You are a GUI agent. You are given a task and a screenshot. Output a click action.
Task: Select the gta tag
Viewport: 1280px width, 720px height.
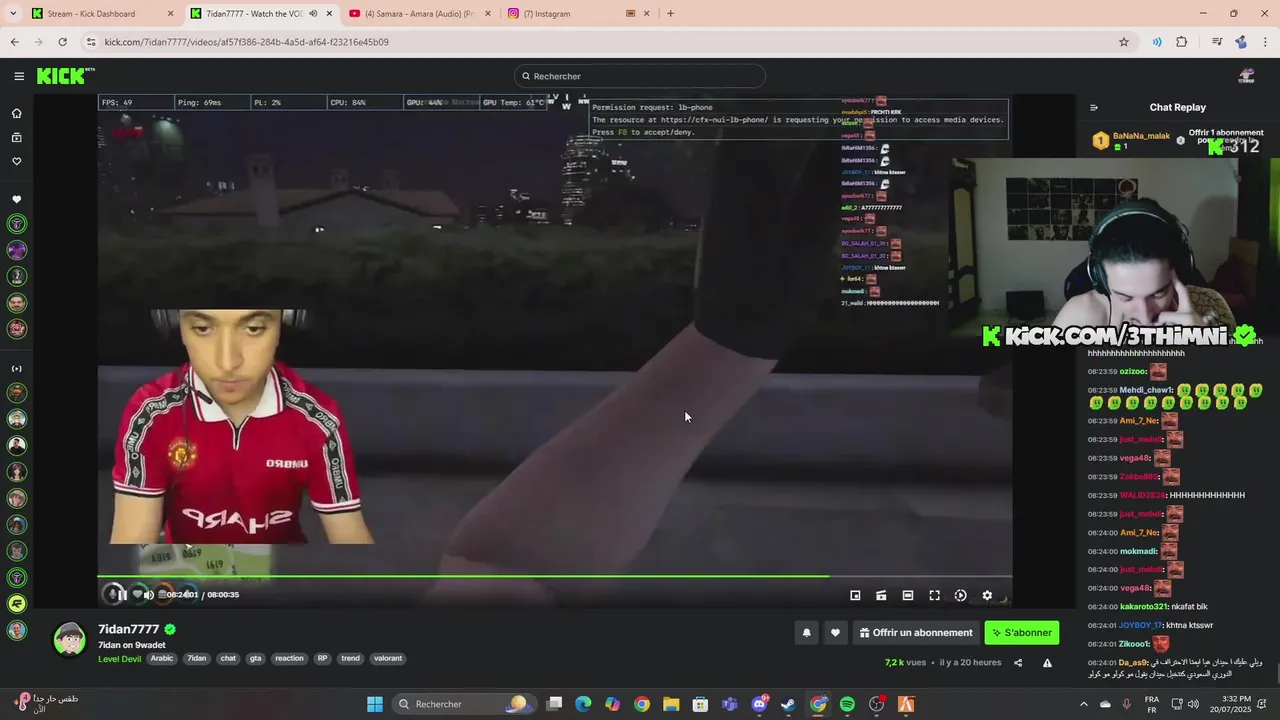pos(256,658)
